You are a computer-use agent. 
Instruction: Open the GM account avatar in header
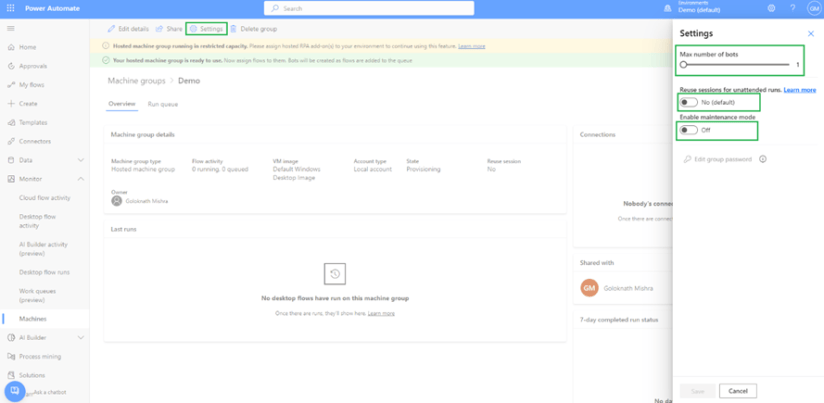813,8
